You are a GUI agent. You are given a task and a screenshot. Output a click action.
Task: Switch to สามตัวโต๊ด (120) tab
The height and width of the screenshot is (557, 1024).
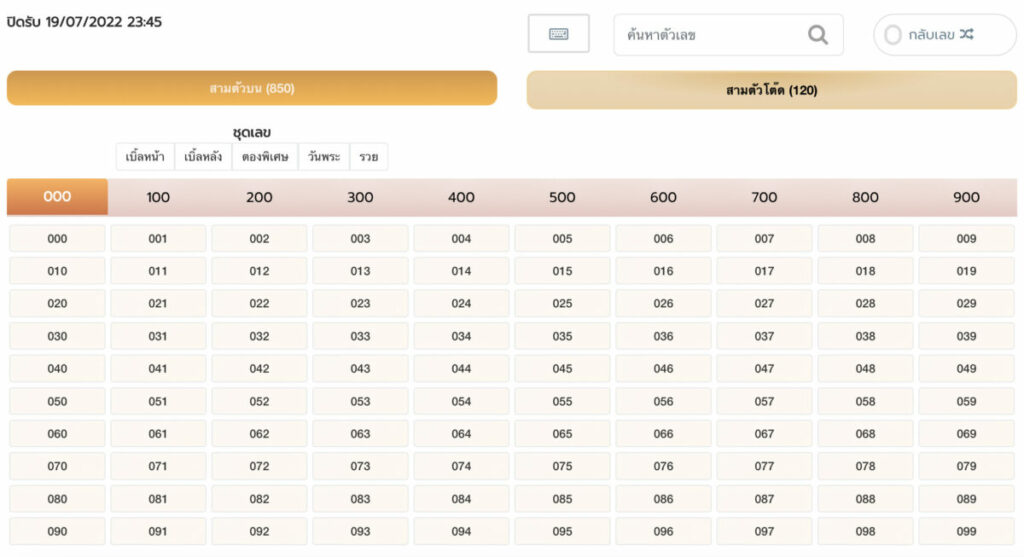tap(771, 90)
